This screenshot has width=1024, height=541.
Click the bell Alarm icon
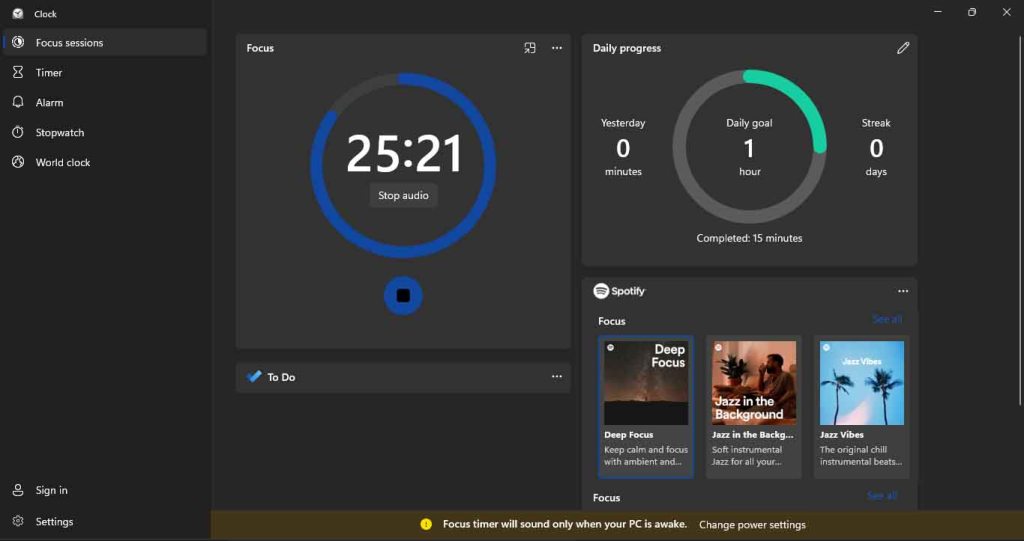pos(18,102)
